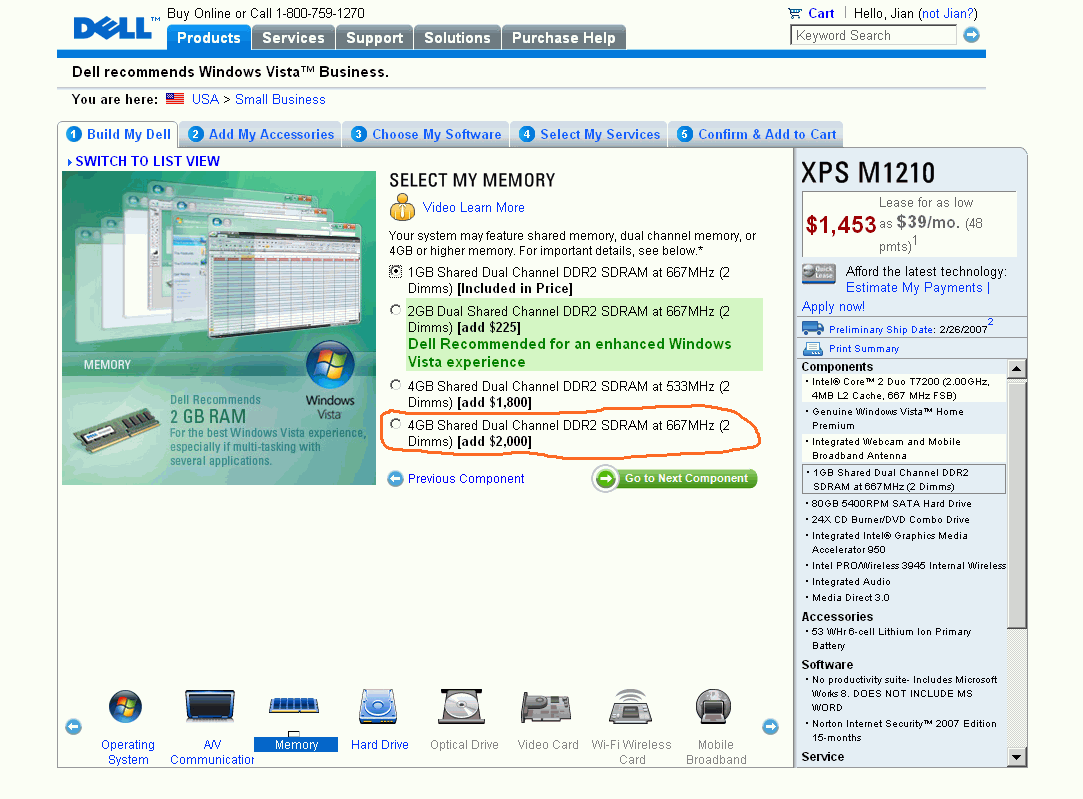This screenshot has height=799, width=1083.
Task: Select the Operating System component icon
Action: (125, 706)
